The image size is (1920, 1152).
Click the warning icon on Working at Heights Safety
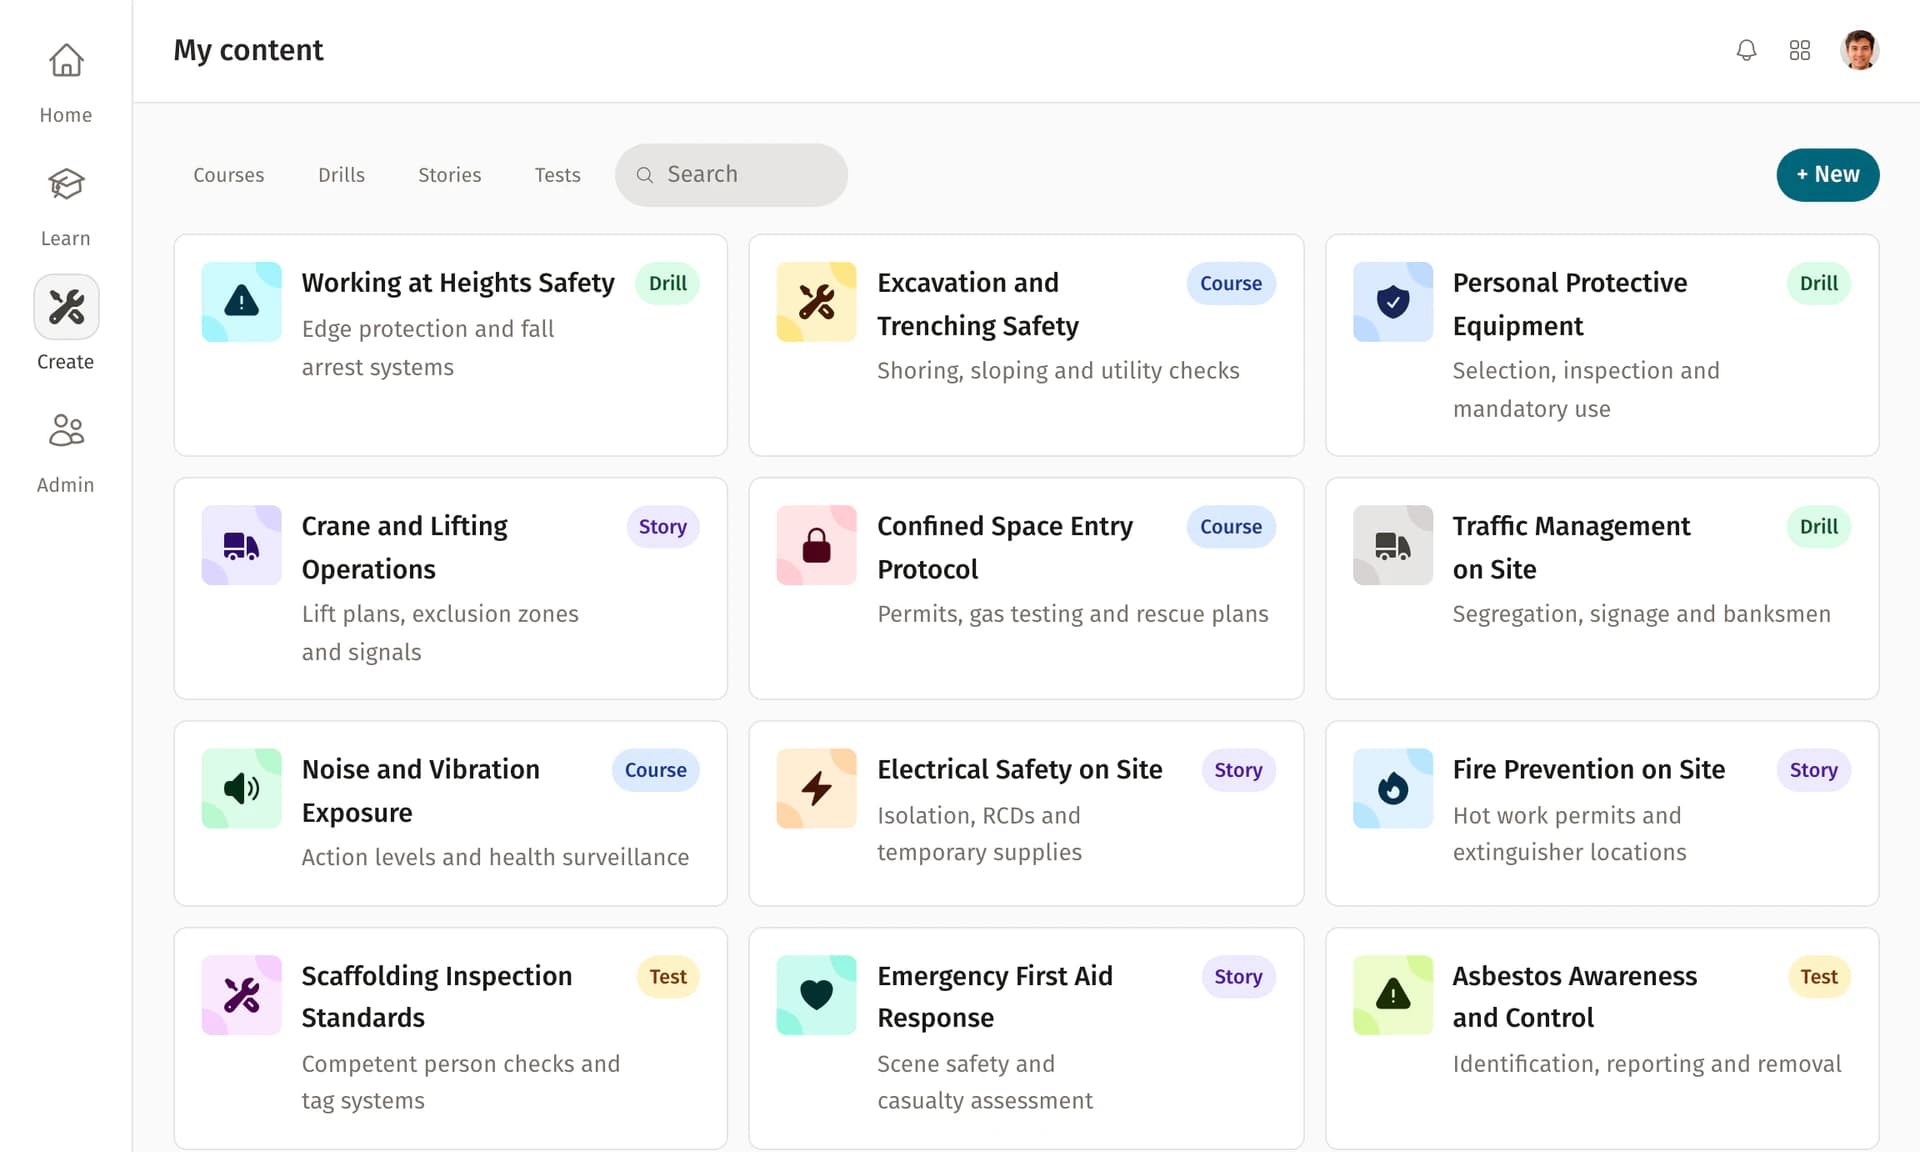(x=241, y=301)
